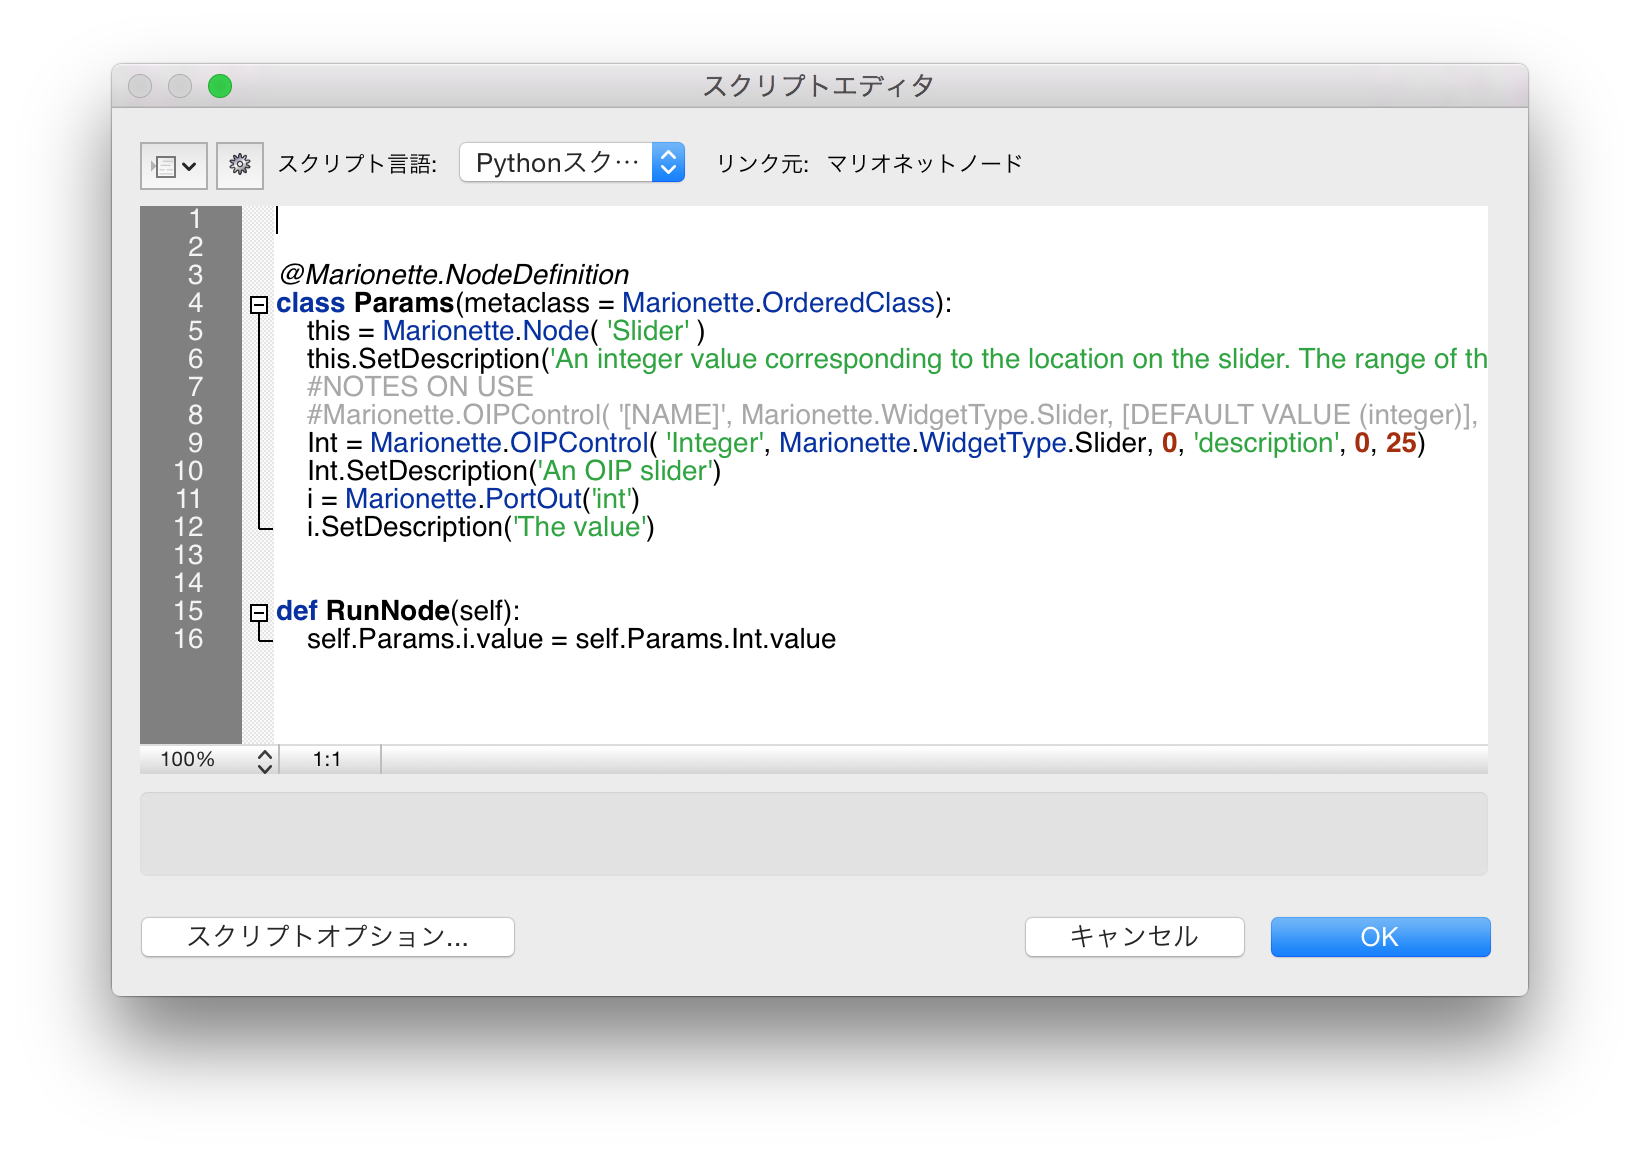The width and height of the screenshot is (1640, 1156).
Task: Collapse the class Params code block
Action: click(259, 305)
